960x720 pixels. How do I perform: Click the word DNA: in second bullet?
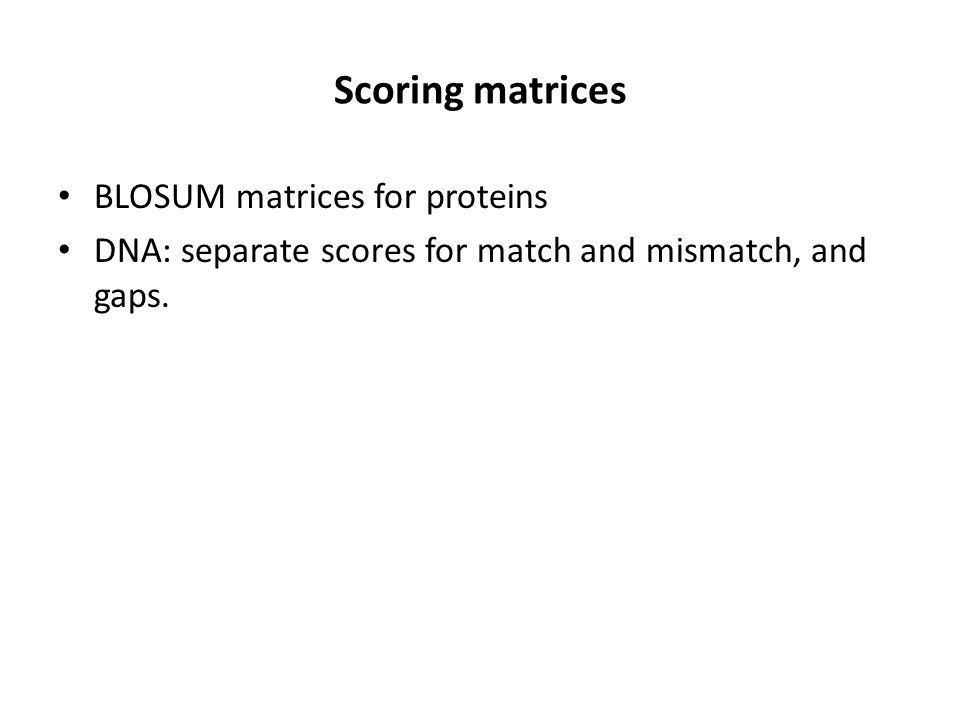coord(133,251)
